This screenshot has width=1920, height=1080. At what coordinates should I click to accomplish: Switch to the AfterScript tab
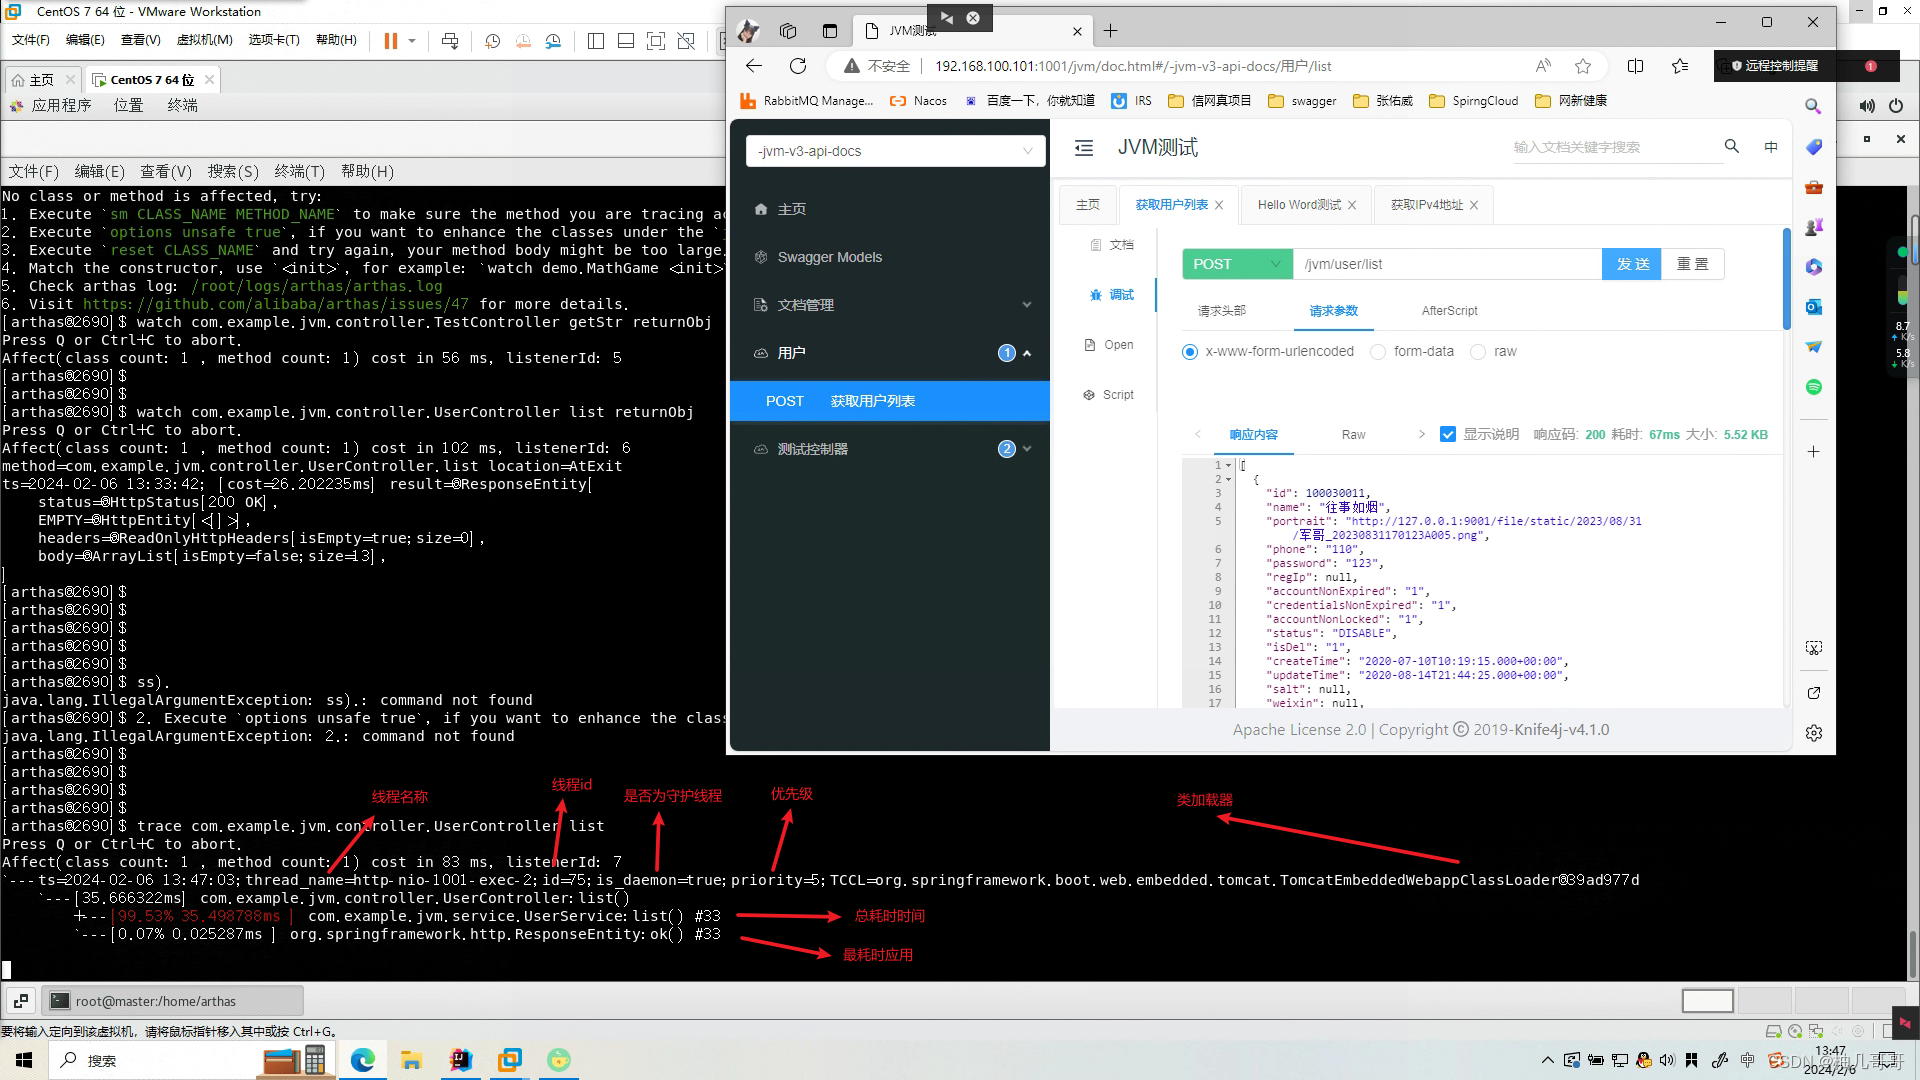(1449, 311)
